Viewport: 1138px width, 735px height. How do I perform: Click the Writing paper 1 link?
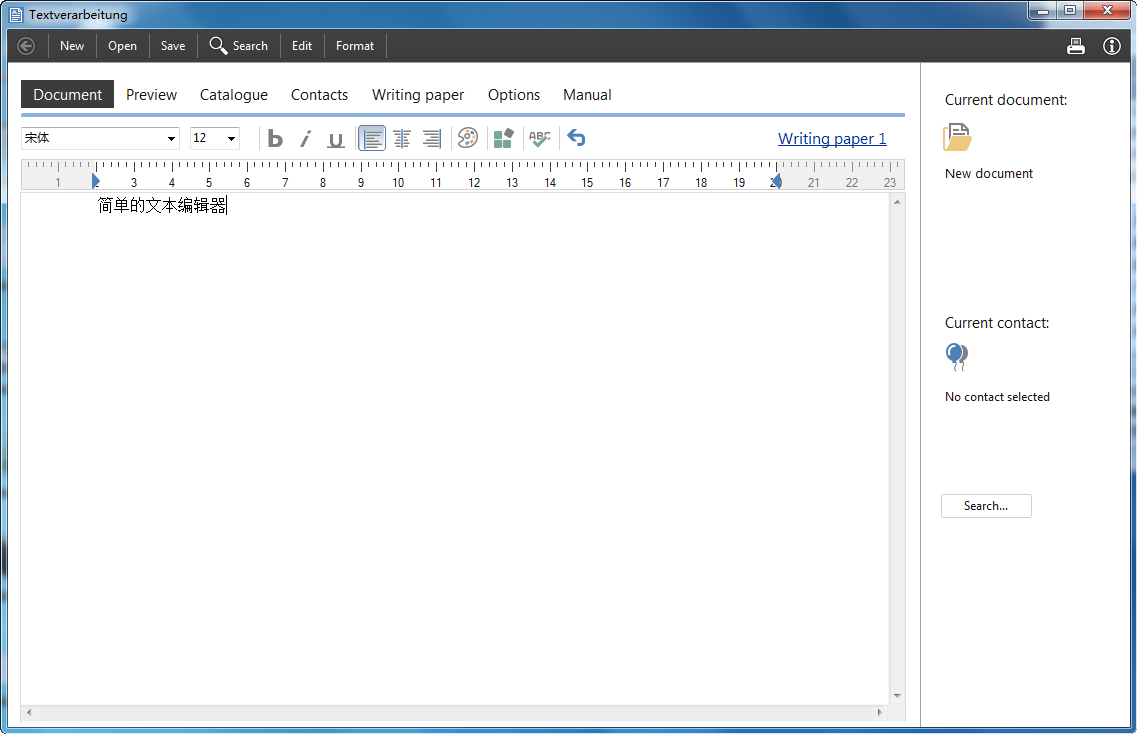point(832,139)
